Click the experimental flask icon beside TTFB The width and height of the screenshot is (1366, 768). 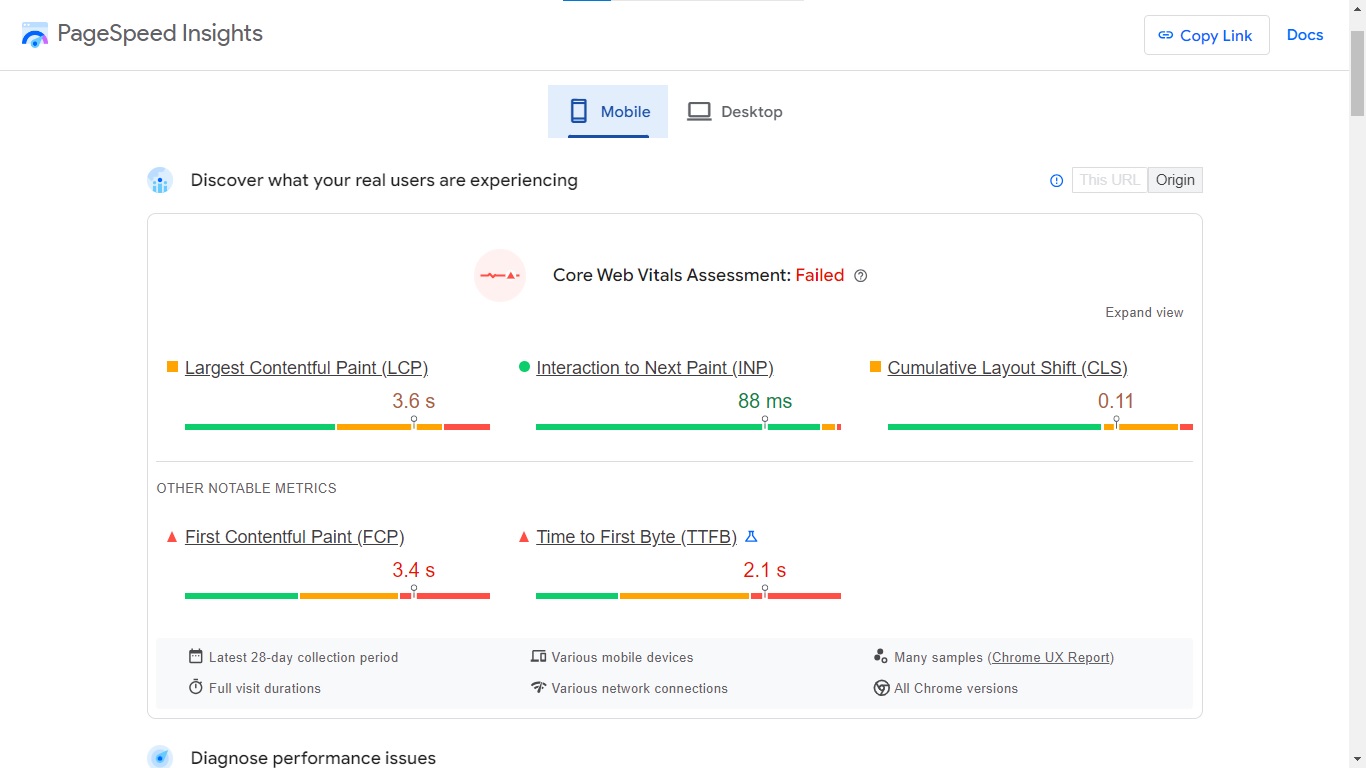pyautogui.click(x=751, y=536)
